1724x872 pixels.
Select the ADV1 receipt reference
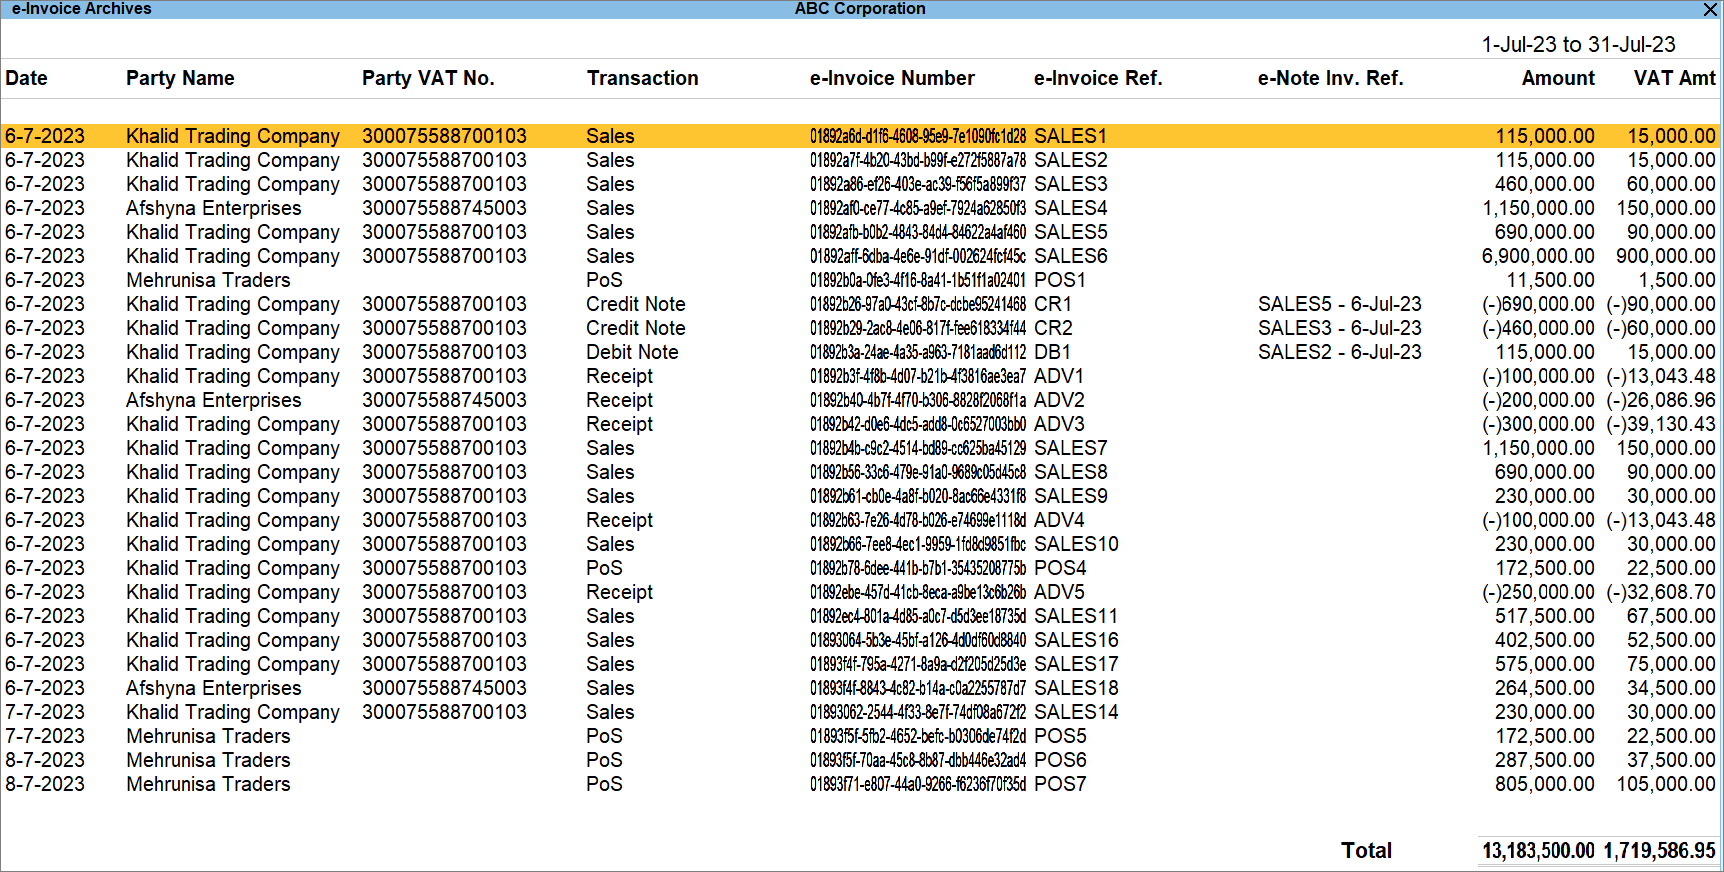click(x=1059, y=376)
